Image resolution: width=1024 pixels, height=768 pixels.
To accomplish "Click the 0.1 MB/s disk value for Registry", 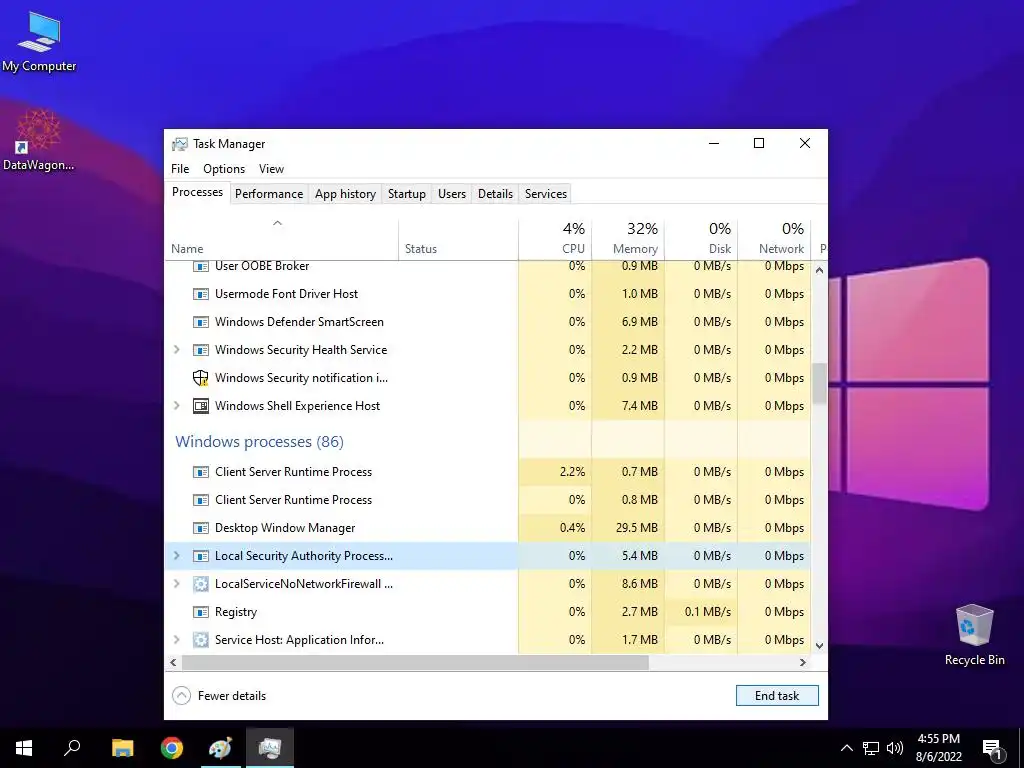I will pyautogui.click(x=708, y=612).
